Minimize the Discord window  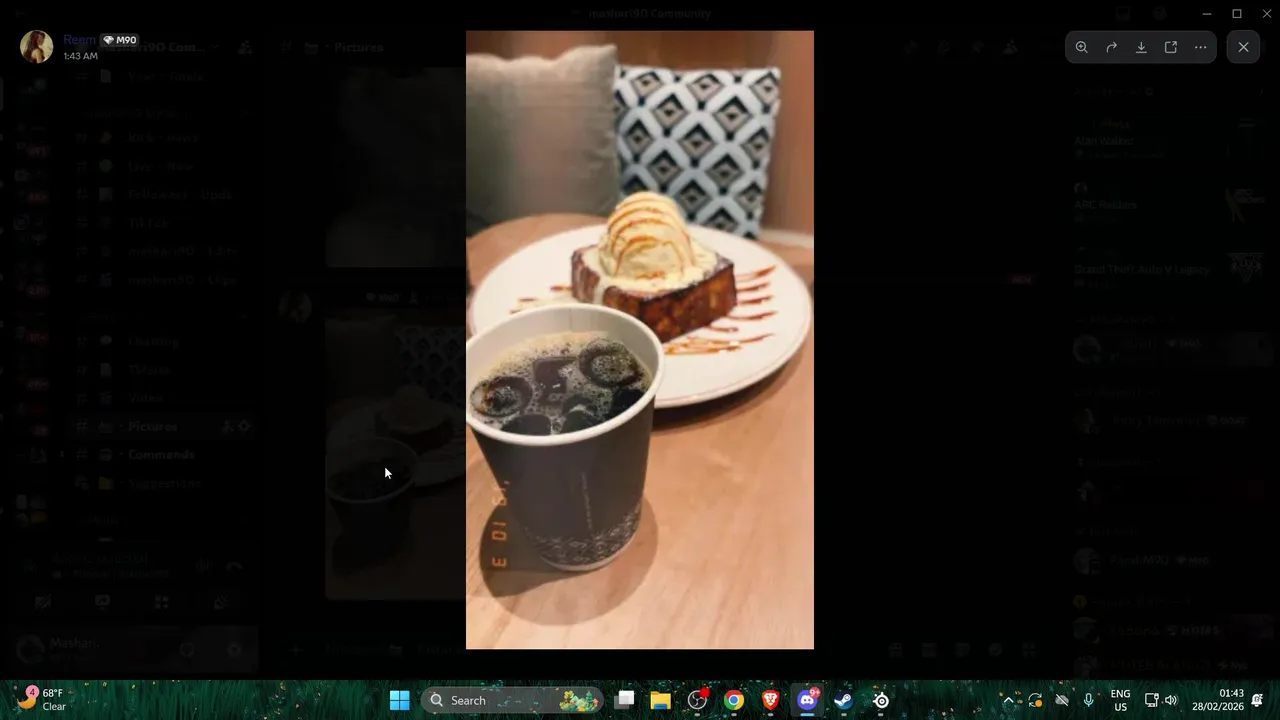(x=1208, y=13)
